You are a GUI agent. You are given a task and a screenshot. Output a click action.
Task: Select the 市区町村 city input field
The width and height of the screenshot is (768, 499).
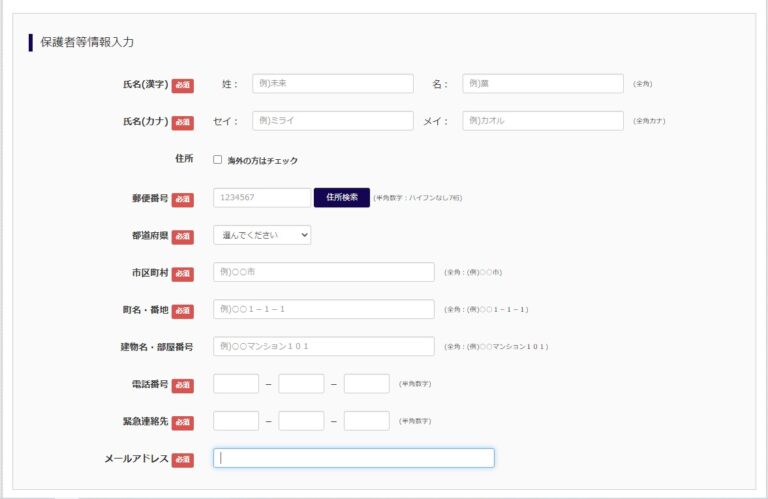(324, 272)
